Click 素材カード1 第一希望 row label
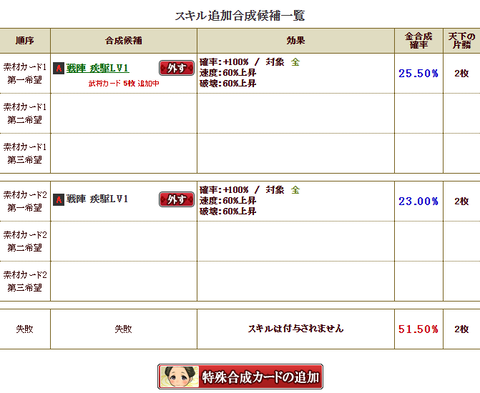This screenshot has width=480, height=393. click(x=25, y=73)
